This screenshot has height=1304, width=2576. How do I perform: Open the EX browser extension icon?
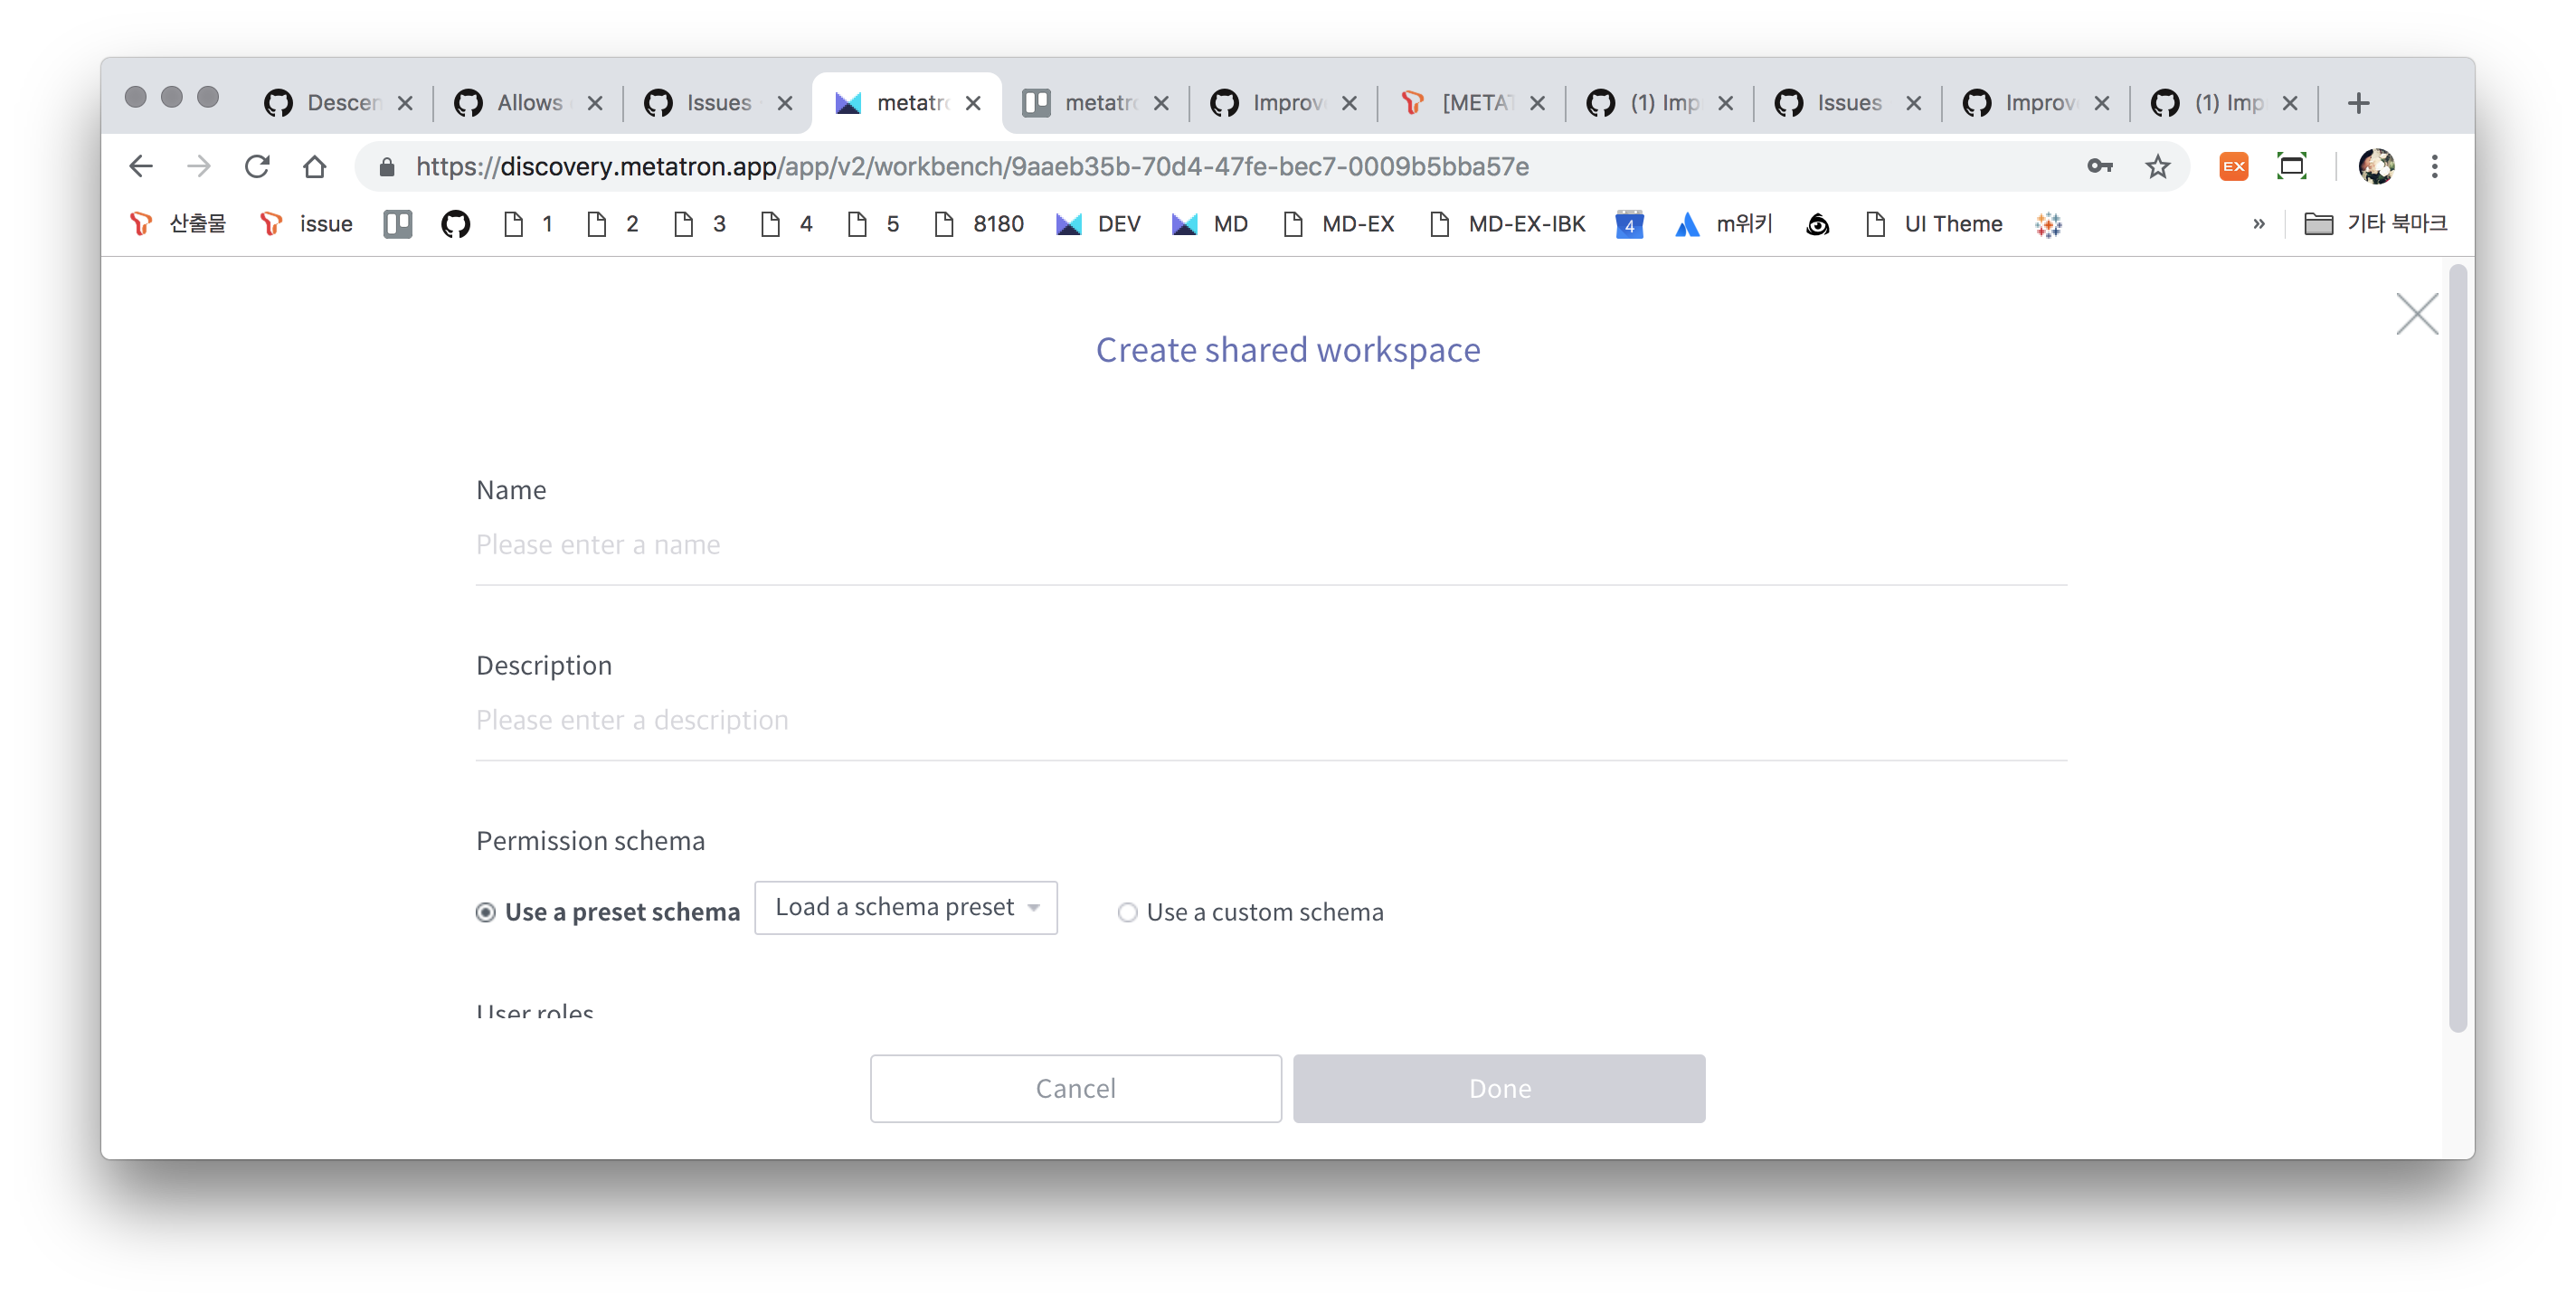(x=2234, y=166)
